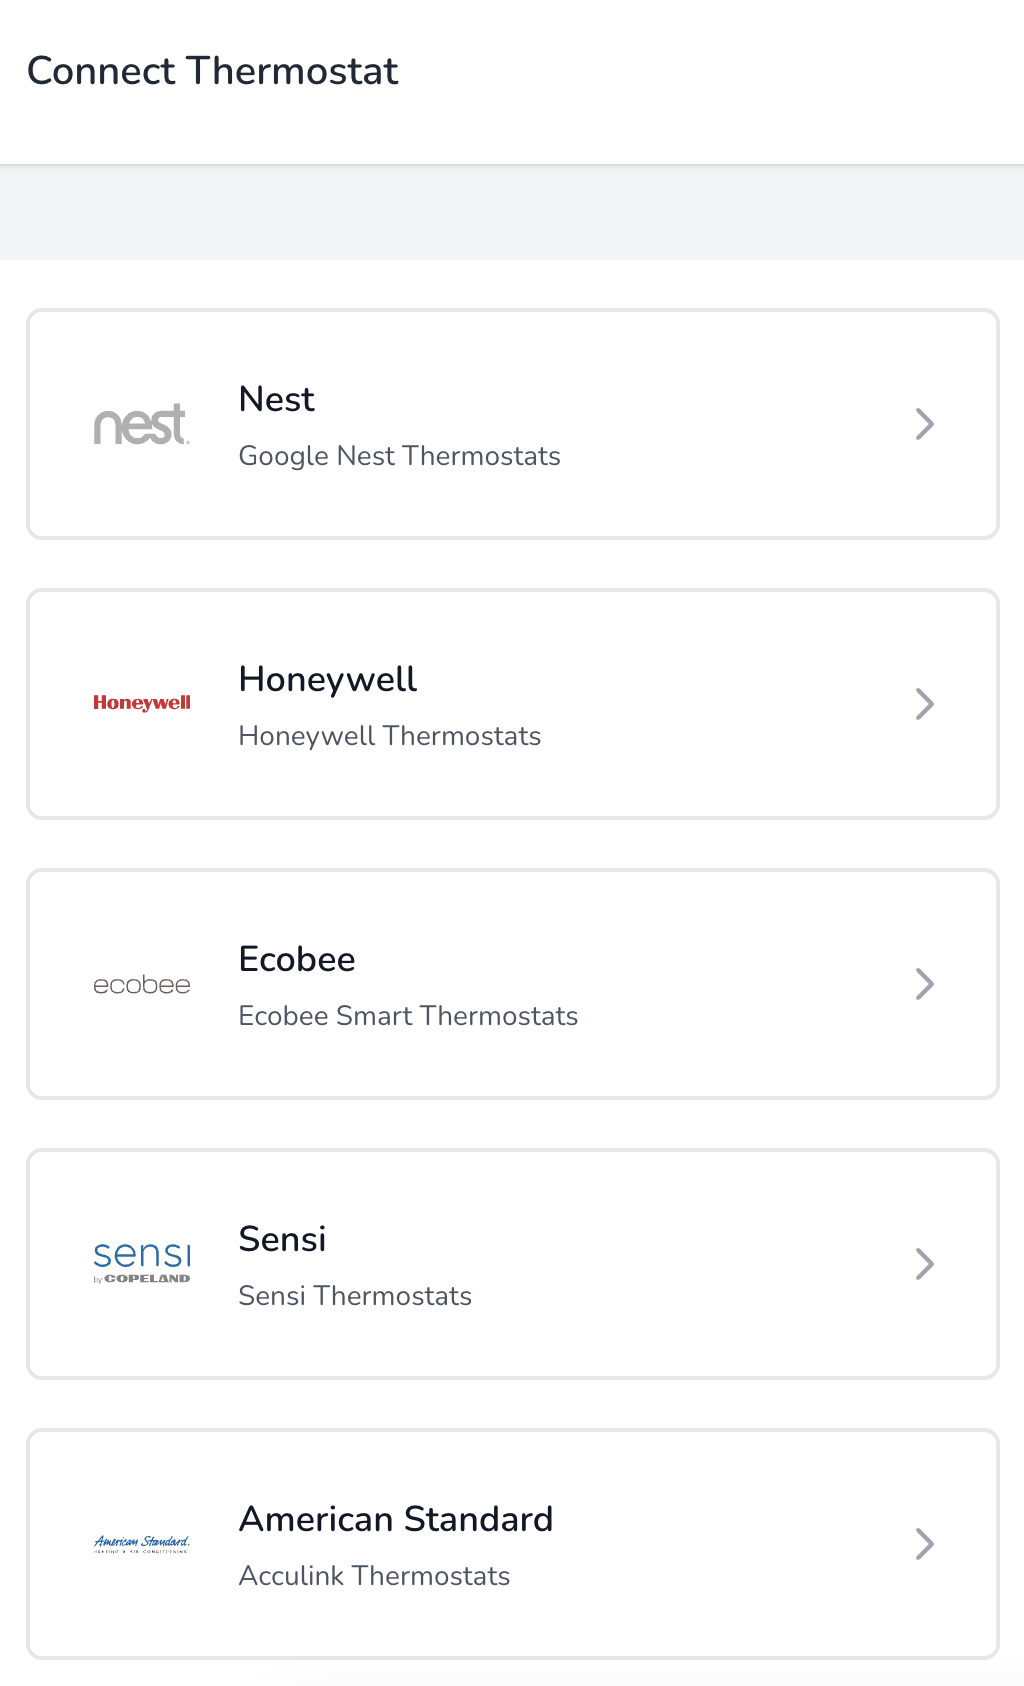Choose the American Standard title
Viewport: 1024px width, 1686px height.
tap(396, 1519)
